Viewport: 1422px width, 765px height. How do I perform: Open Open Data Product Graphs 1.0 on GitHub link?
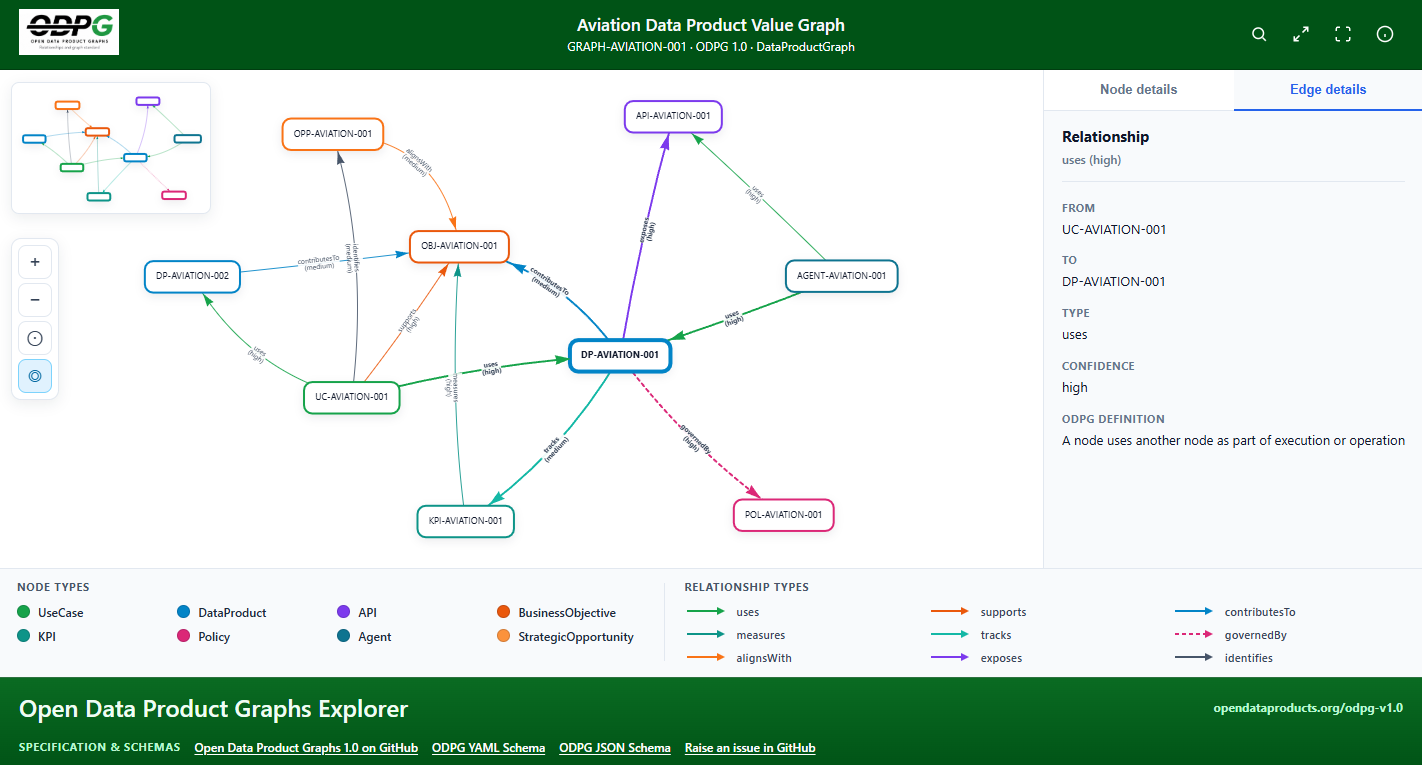click(x=306, y=748)
